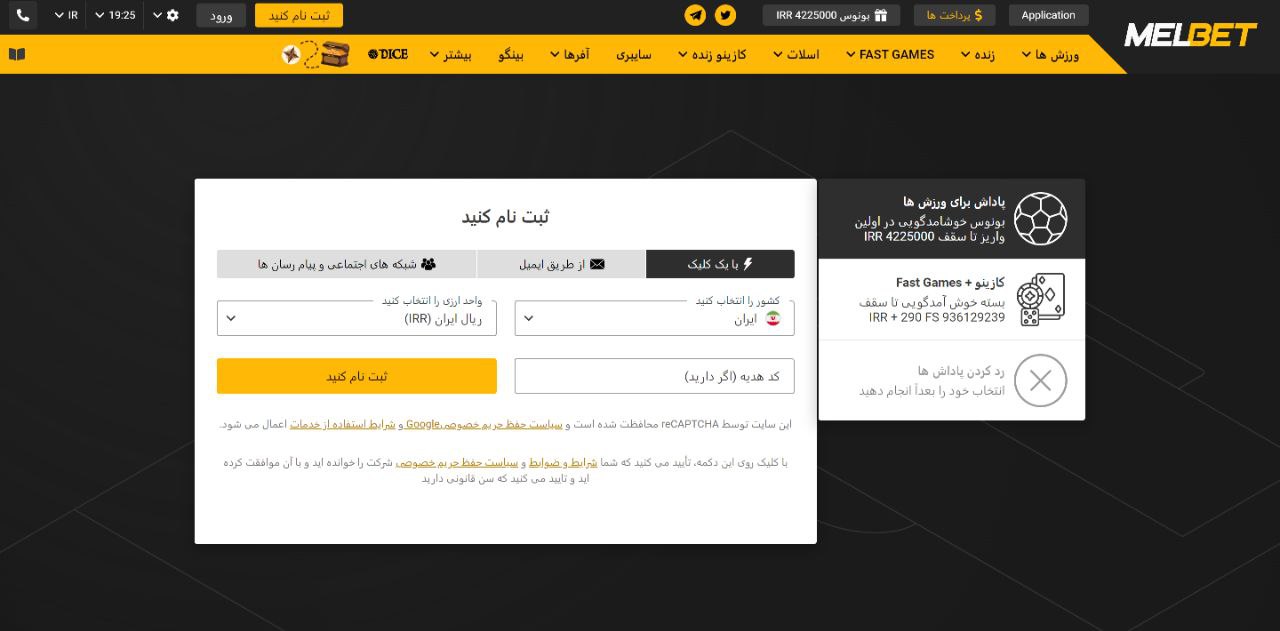Click the Twitter icon
The width and height of the screenshot is (1280, 631).
tap(726, 15)
